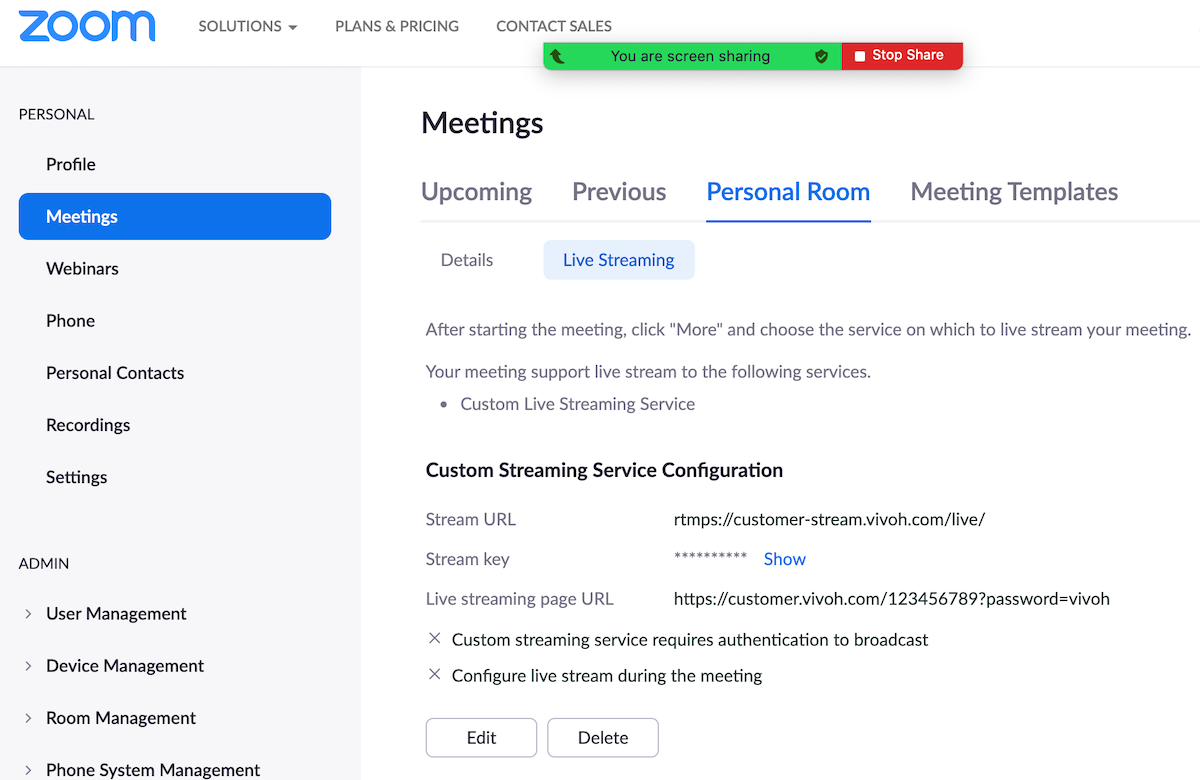The width and height of the screenshot is (1200, 780).
Task: Click the Zoom logo
Action: tap(87, 27)
